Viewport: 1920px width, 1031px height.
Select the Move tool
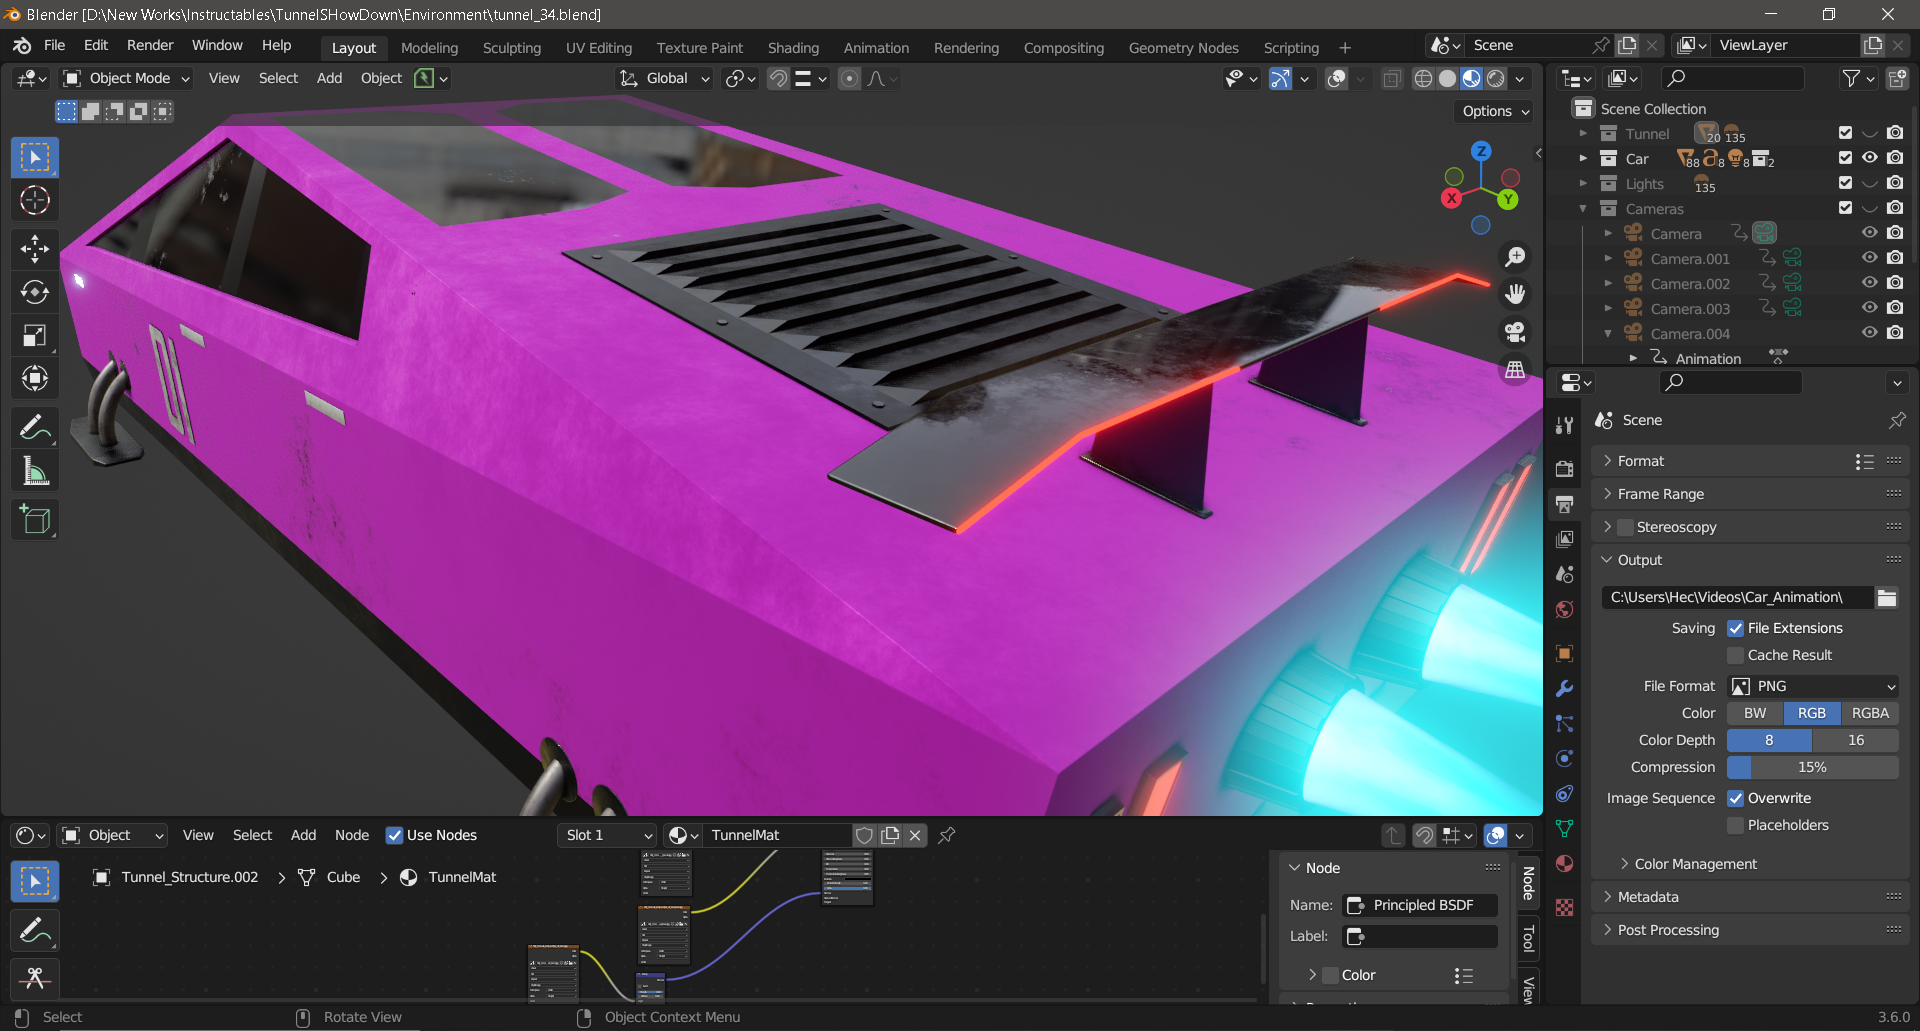[x=35, y=249]
